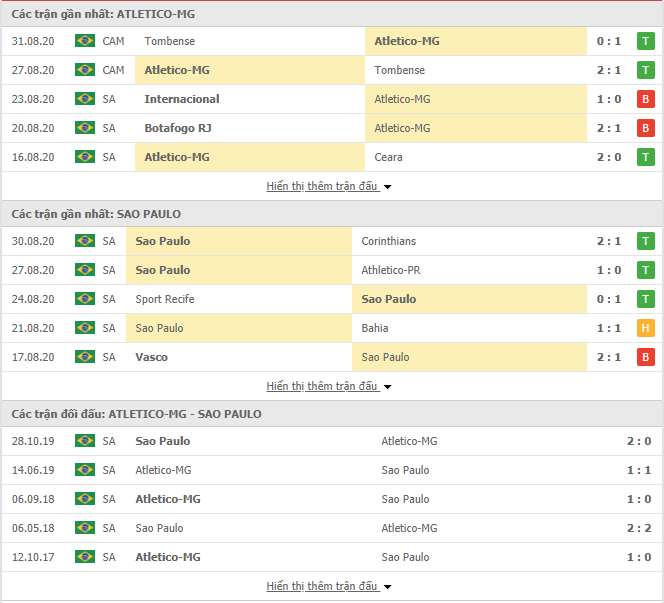This screenshot has height=603, width=664.
Task: Click the Brazil flag on the Corinthians row
Action: pyautogui.click(x=85, y=241)
